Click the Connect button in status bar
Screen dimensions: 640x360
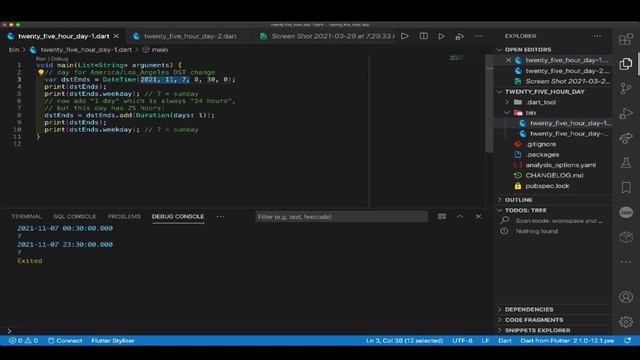pos(65,340)
